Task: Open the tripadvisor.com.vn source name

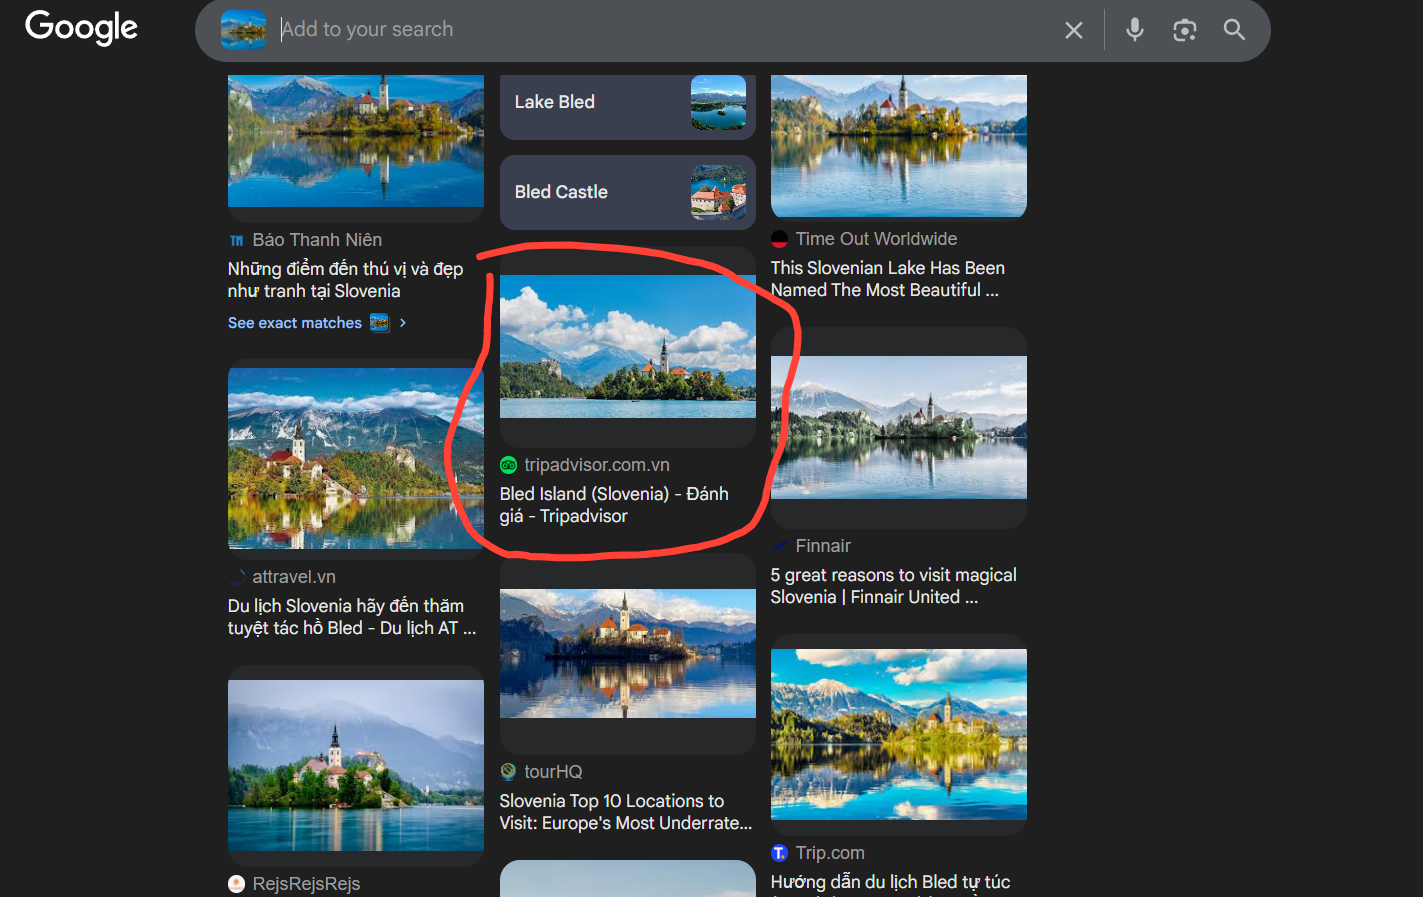Action: click(x=597, y=465)
